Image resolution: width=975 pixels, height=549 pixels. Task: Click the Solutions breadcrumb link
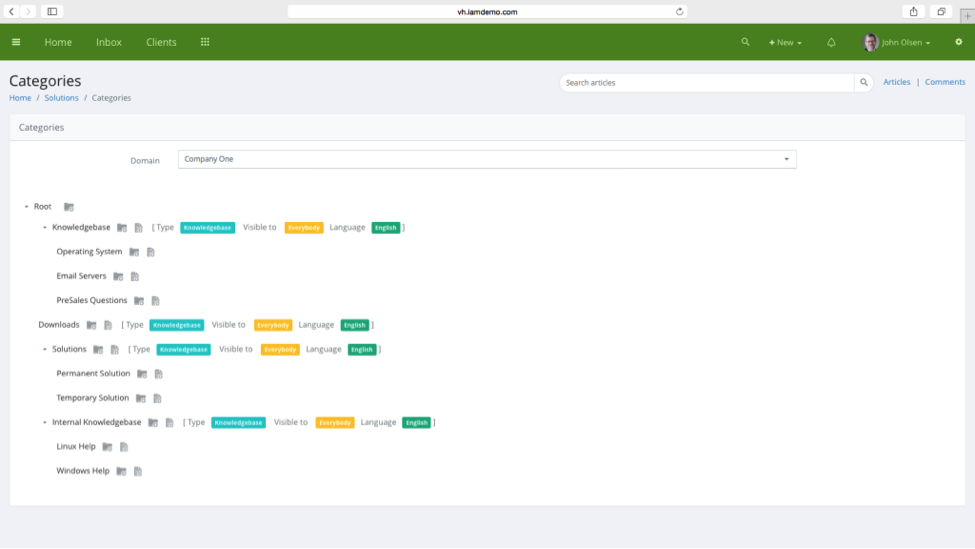coord(61,98)
